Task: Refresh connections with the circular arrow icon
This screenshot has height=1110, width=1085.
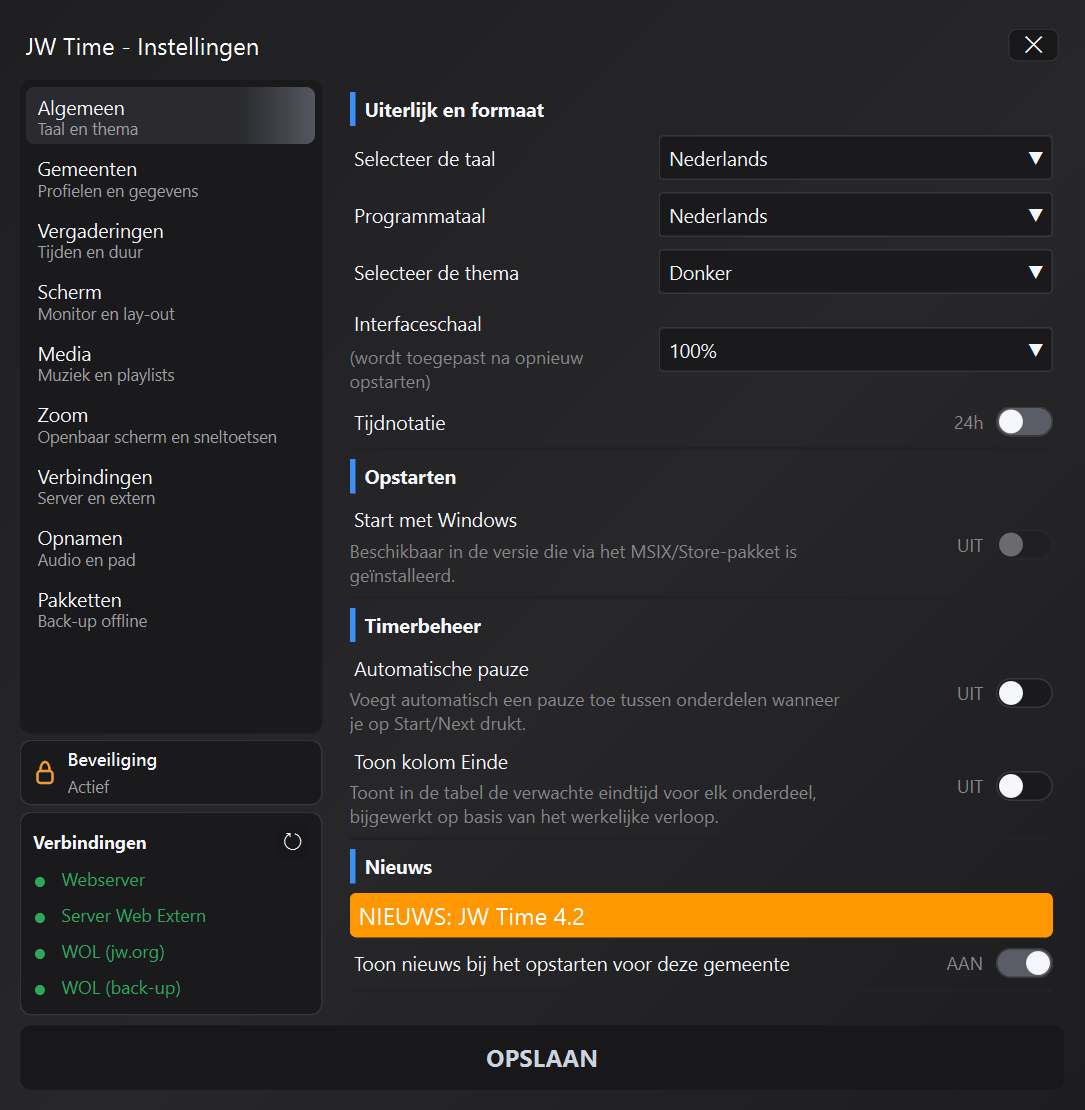Action: [292, 842]
